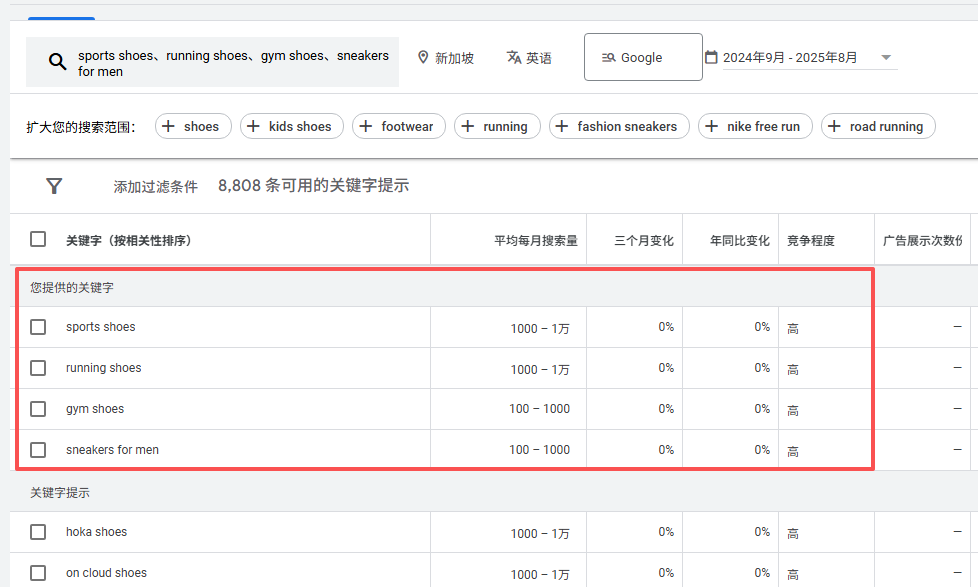Screen dimensions: 978x587
Task: Sort by 平均每月搜索量 column header
Action: [535, 241]
